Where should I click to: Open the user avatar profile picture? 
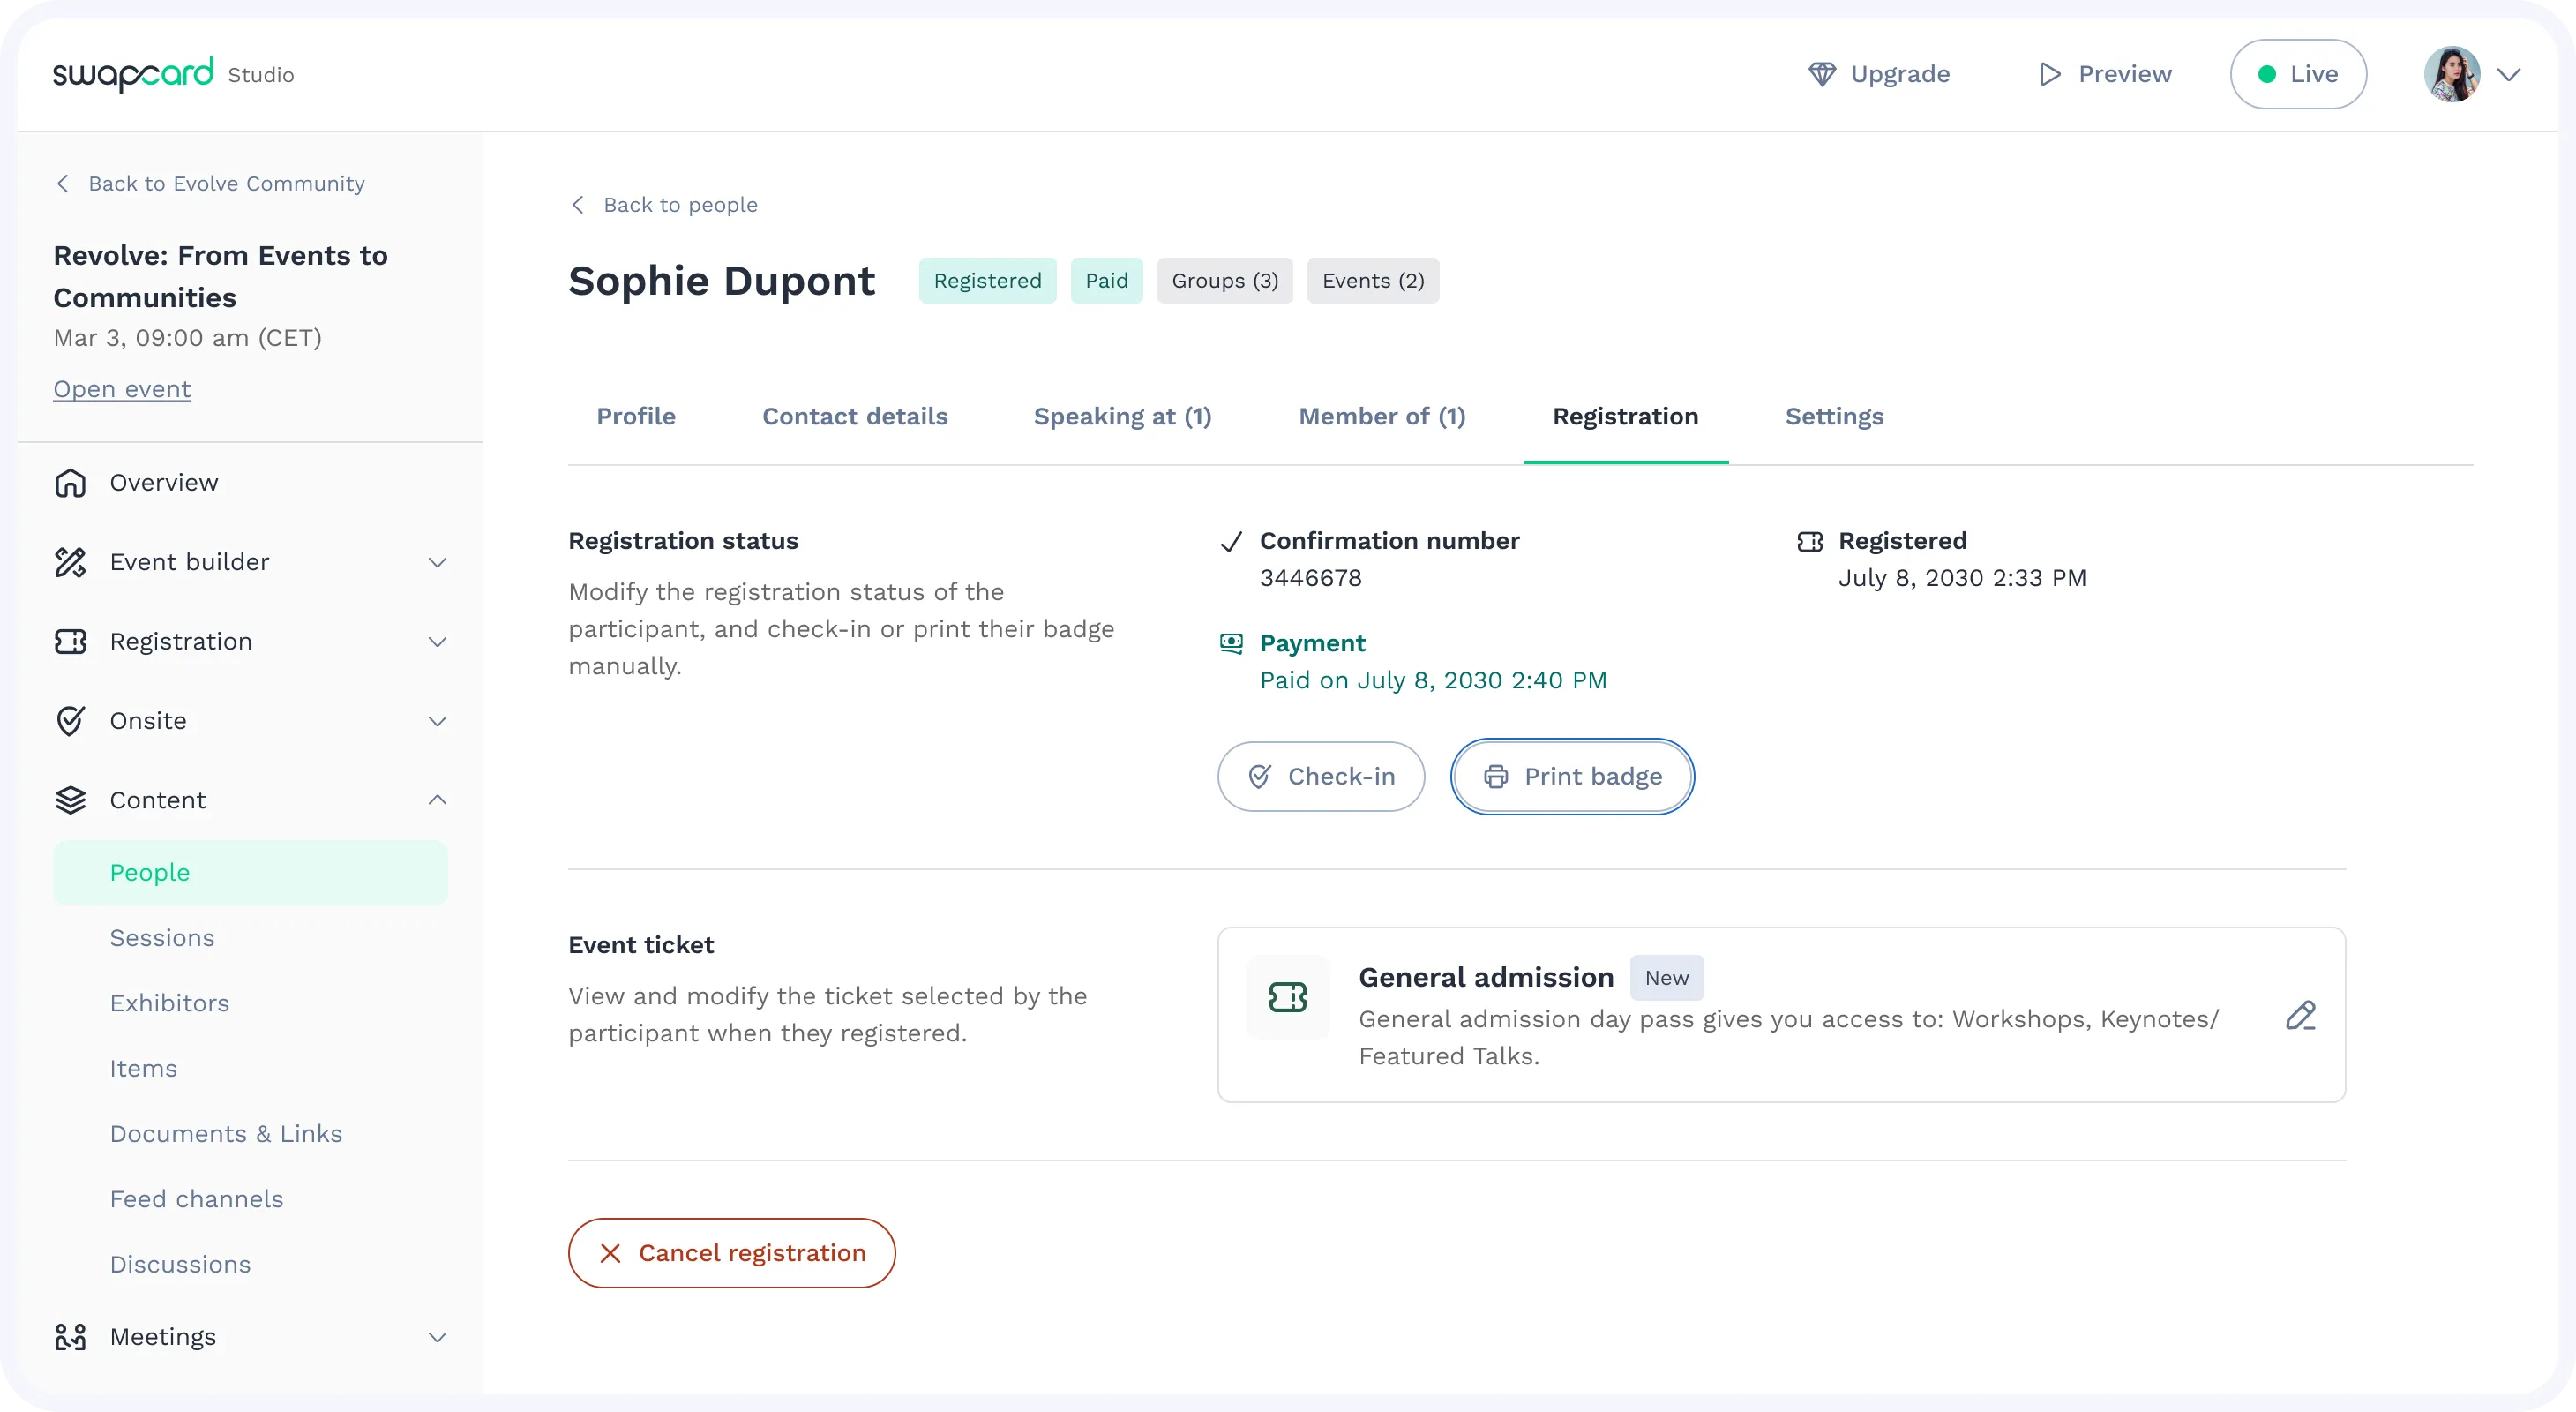click(2451, 74)
